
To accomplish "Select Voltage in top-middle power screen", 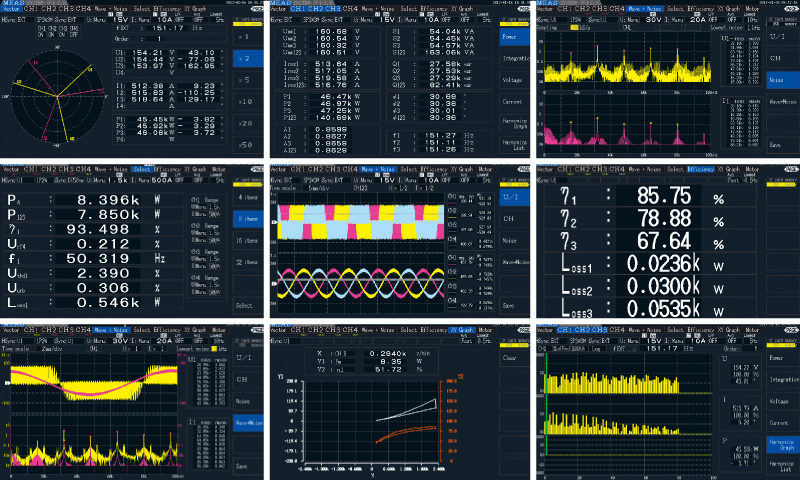I will pyautogui.click(x=514, y=80).
